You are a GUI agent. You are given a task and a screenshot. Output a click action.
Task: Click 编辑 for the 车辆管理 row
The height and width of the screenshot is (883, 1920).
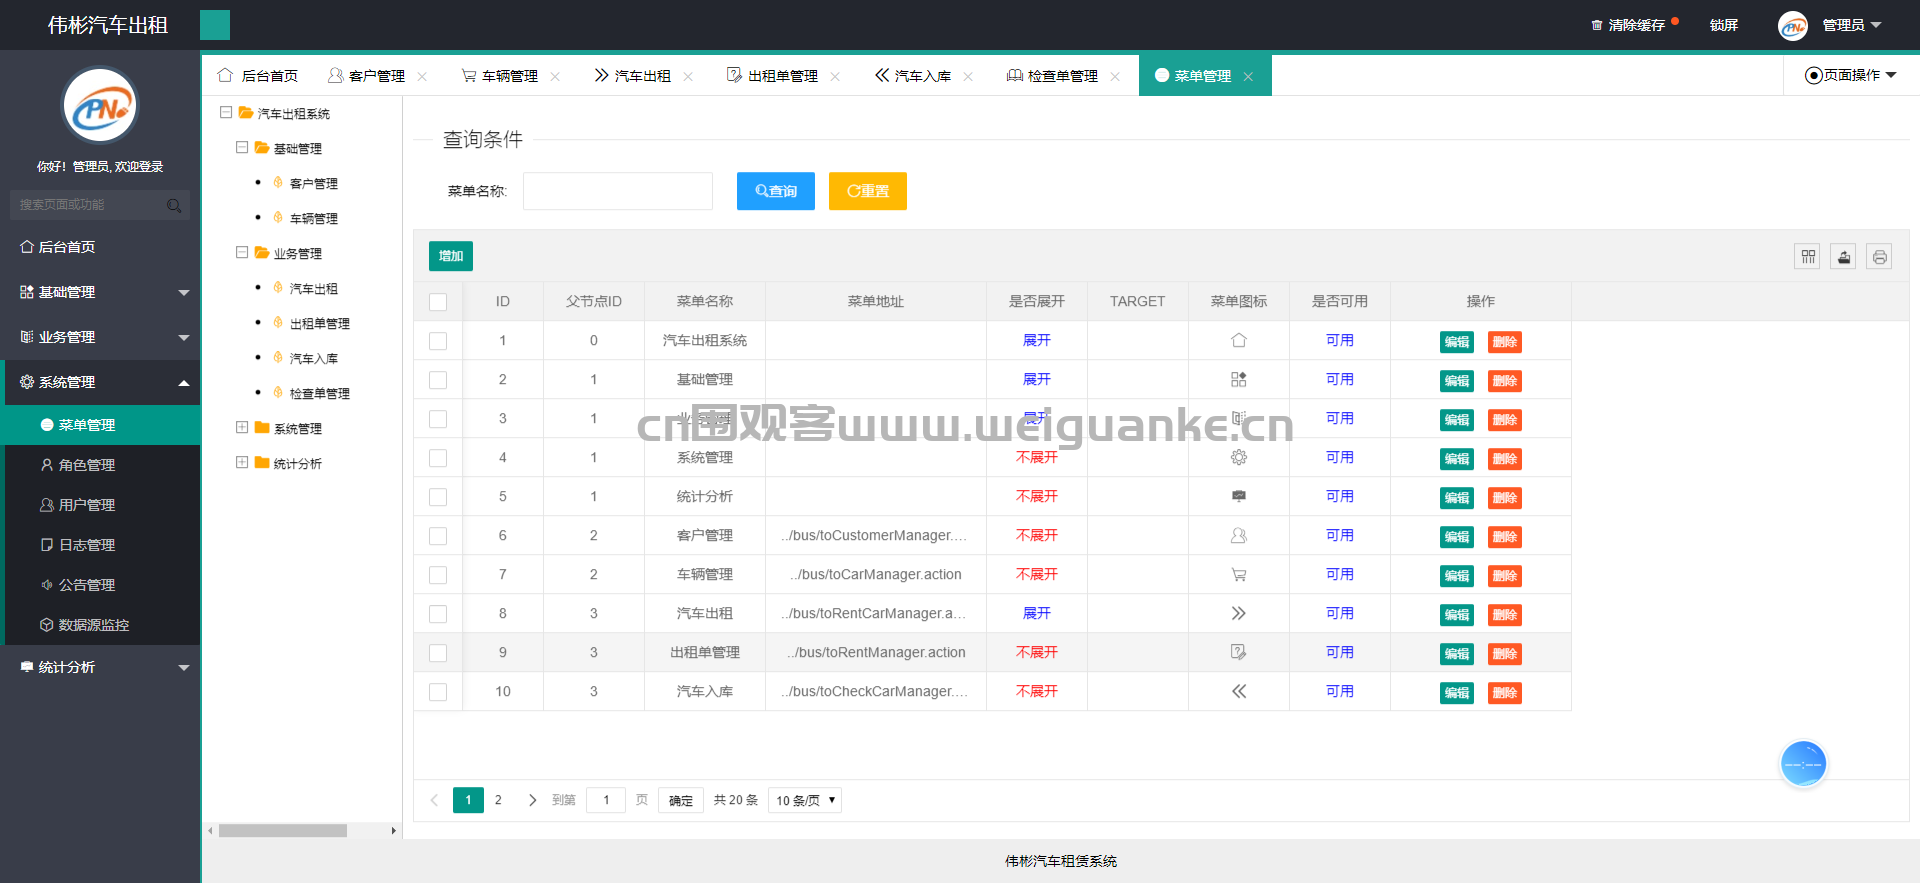click(x=1457, y=576)
